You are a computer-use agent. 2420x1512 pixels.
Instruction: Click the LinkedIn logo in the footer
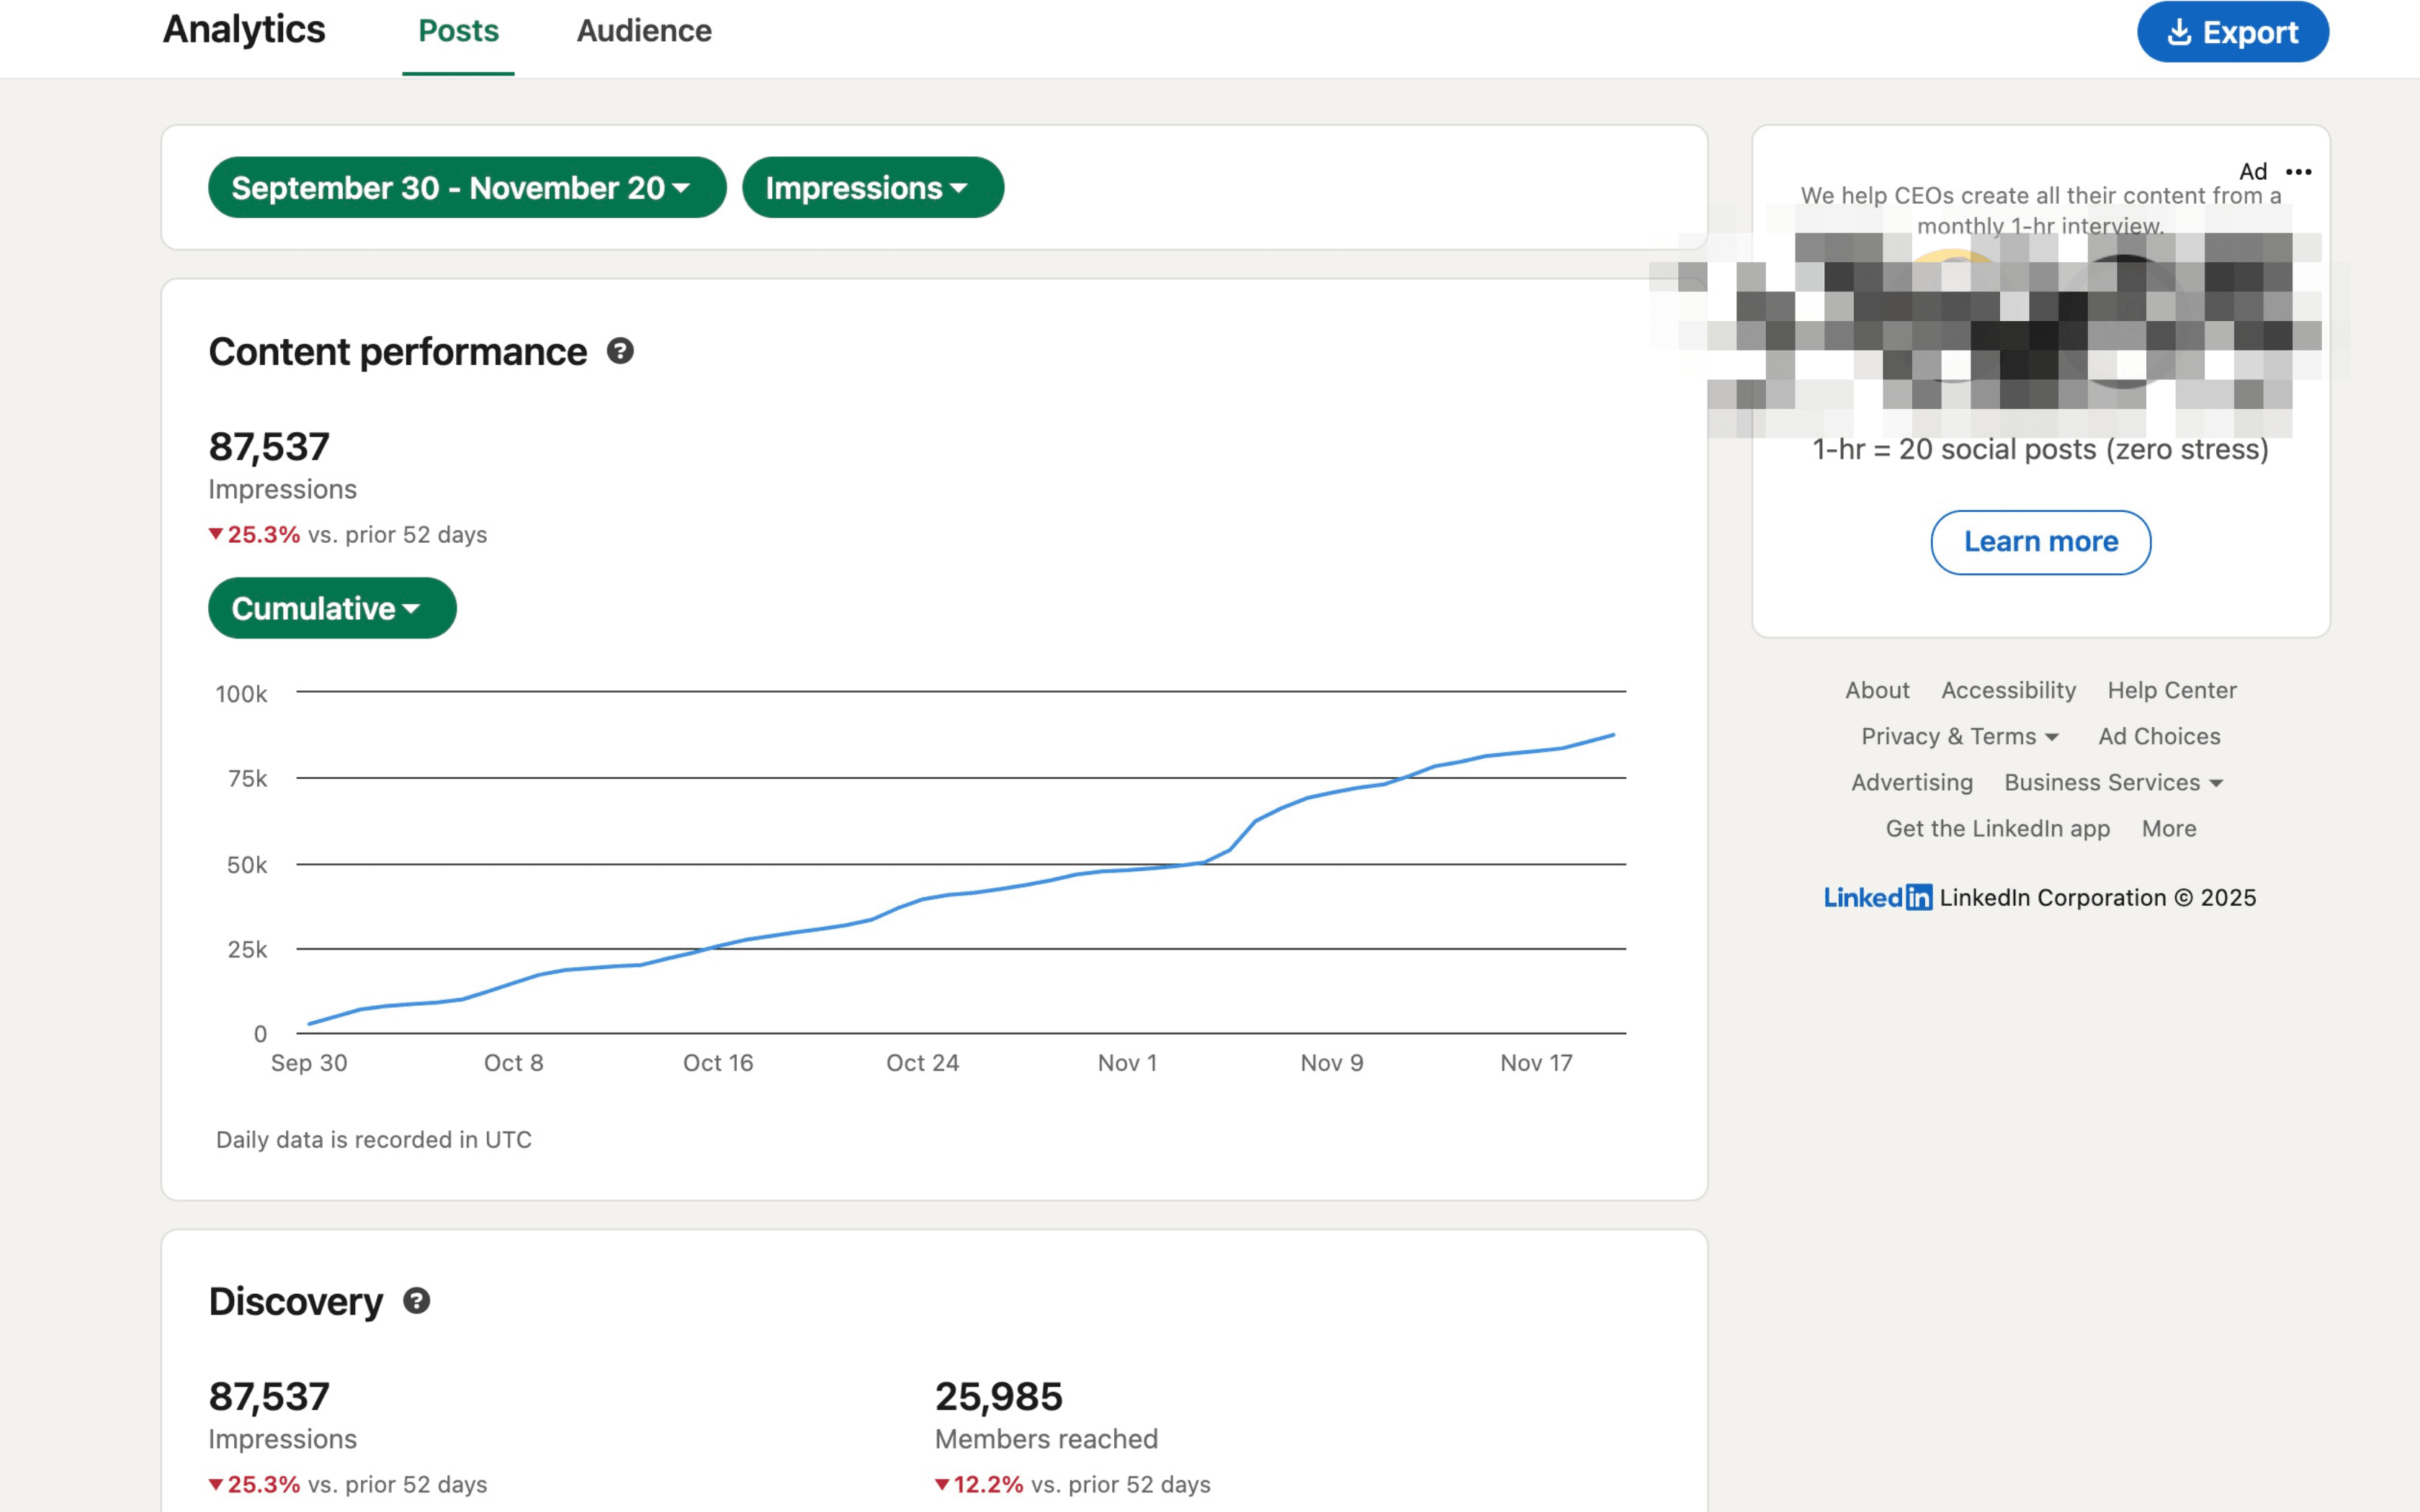pos(1877,897)
